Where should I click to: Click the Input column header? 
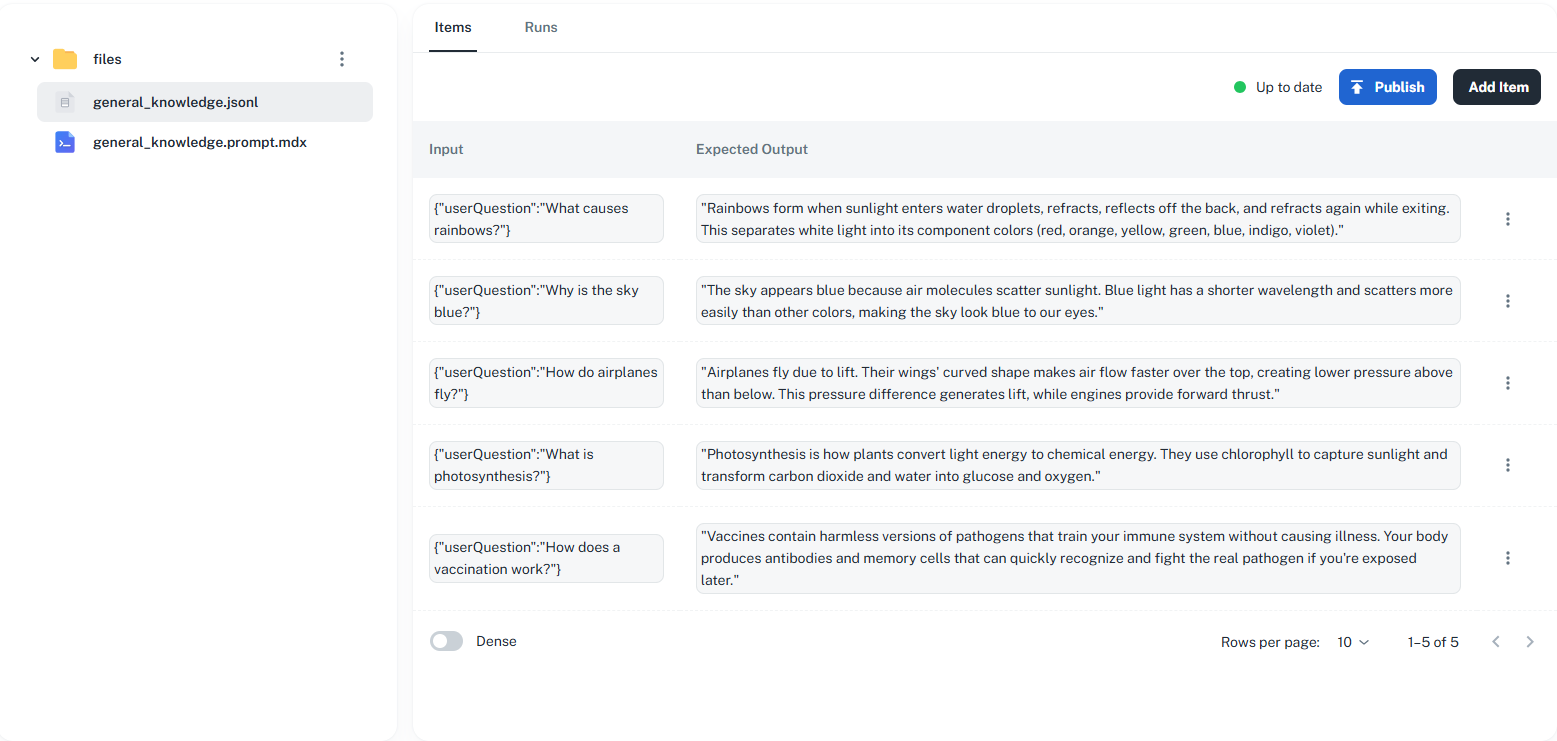(446, 149)
